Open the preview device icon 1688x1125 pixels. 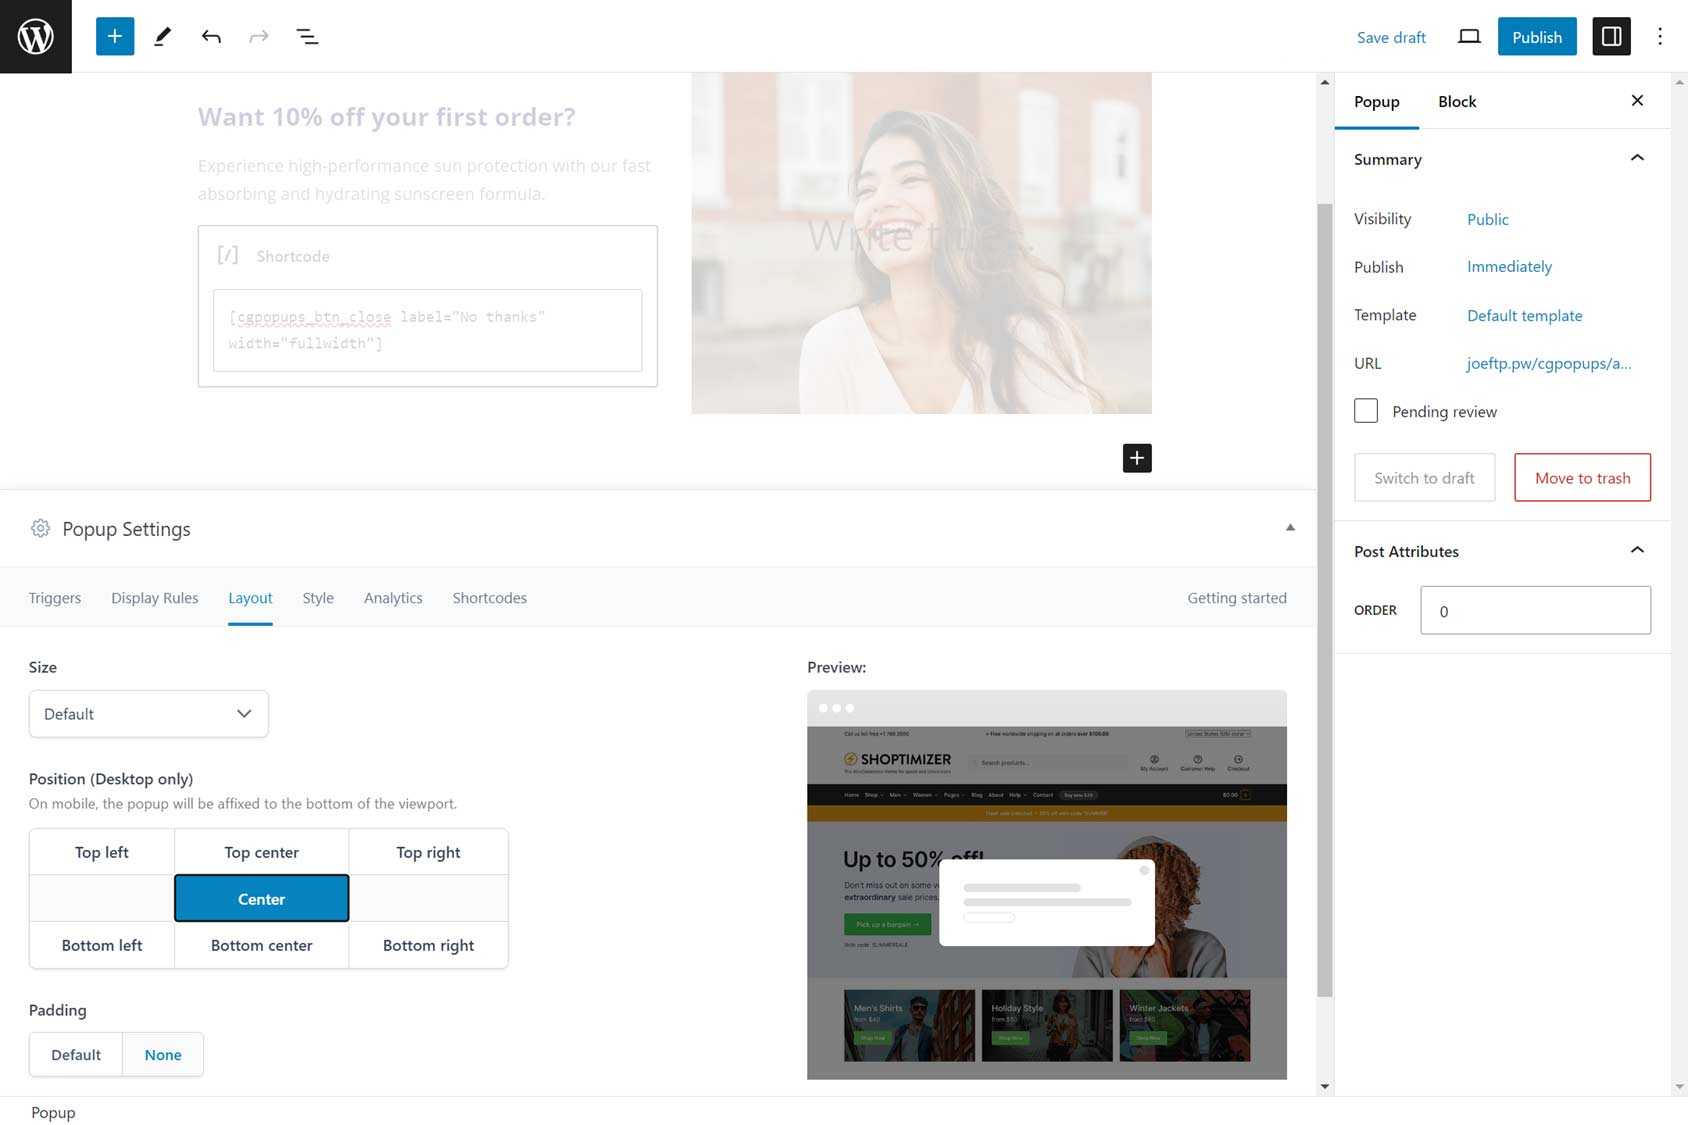coord(1468,36)
